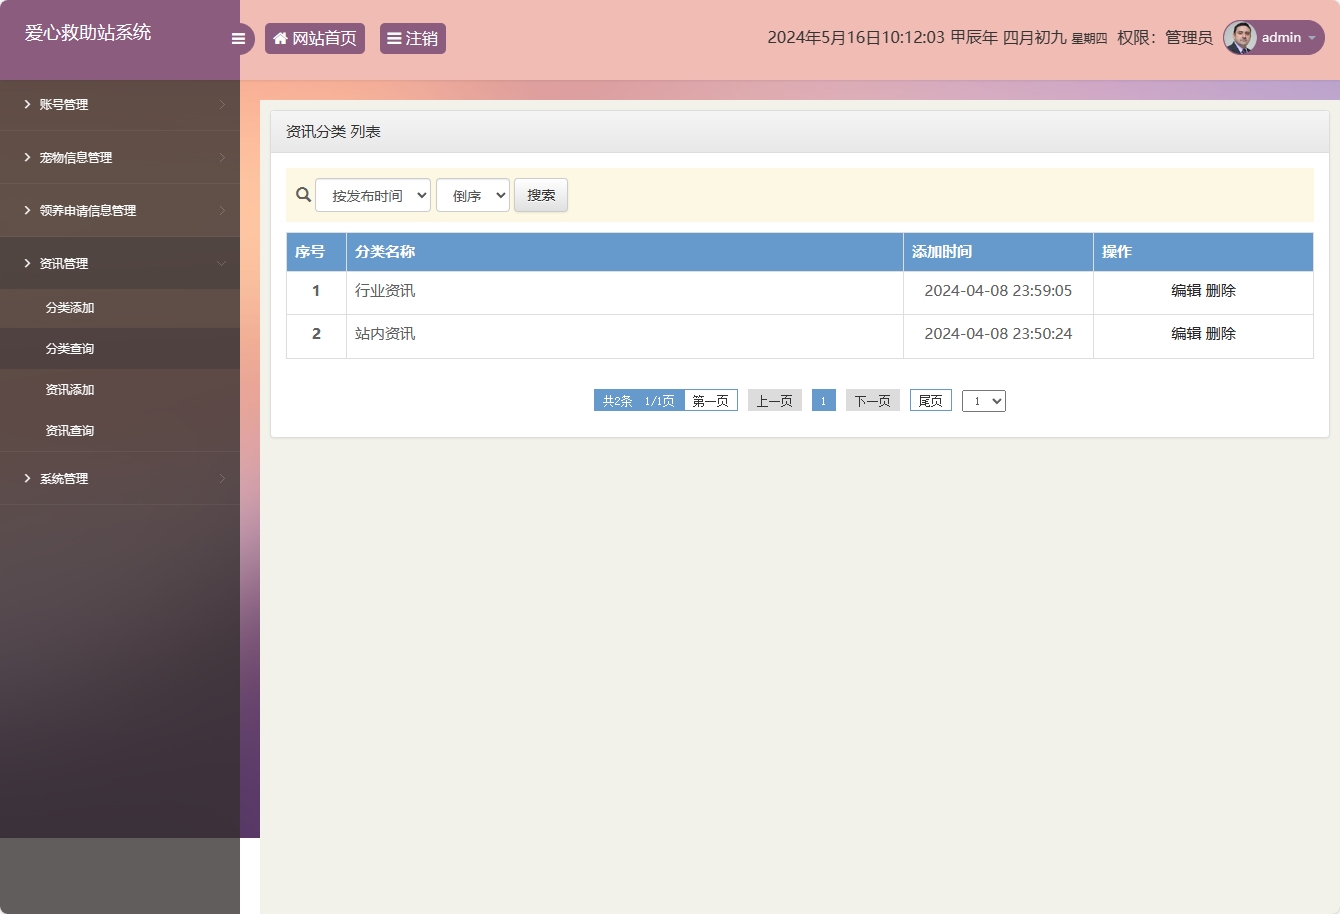Viewport: 1340px width, 914px height.
Task: Click the admin user avatar picture
Action: click(x=1239, y=37)
